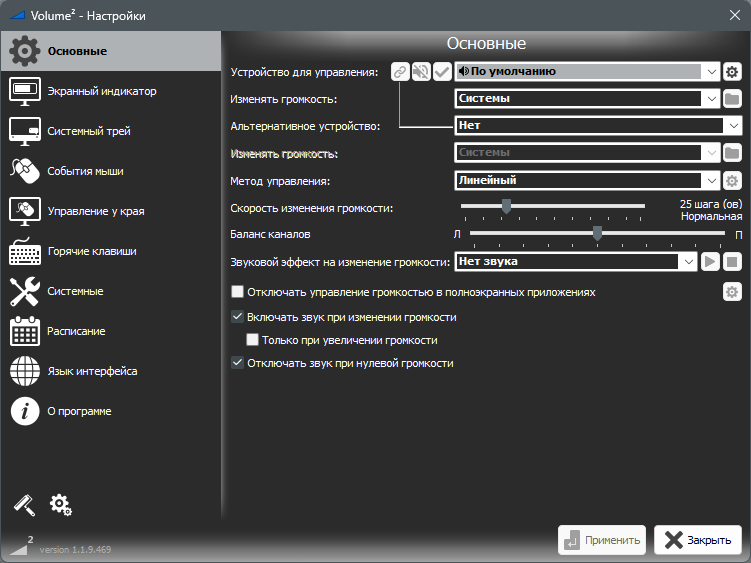Open the Основные settings section

[111, 51]
